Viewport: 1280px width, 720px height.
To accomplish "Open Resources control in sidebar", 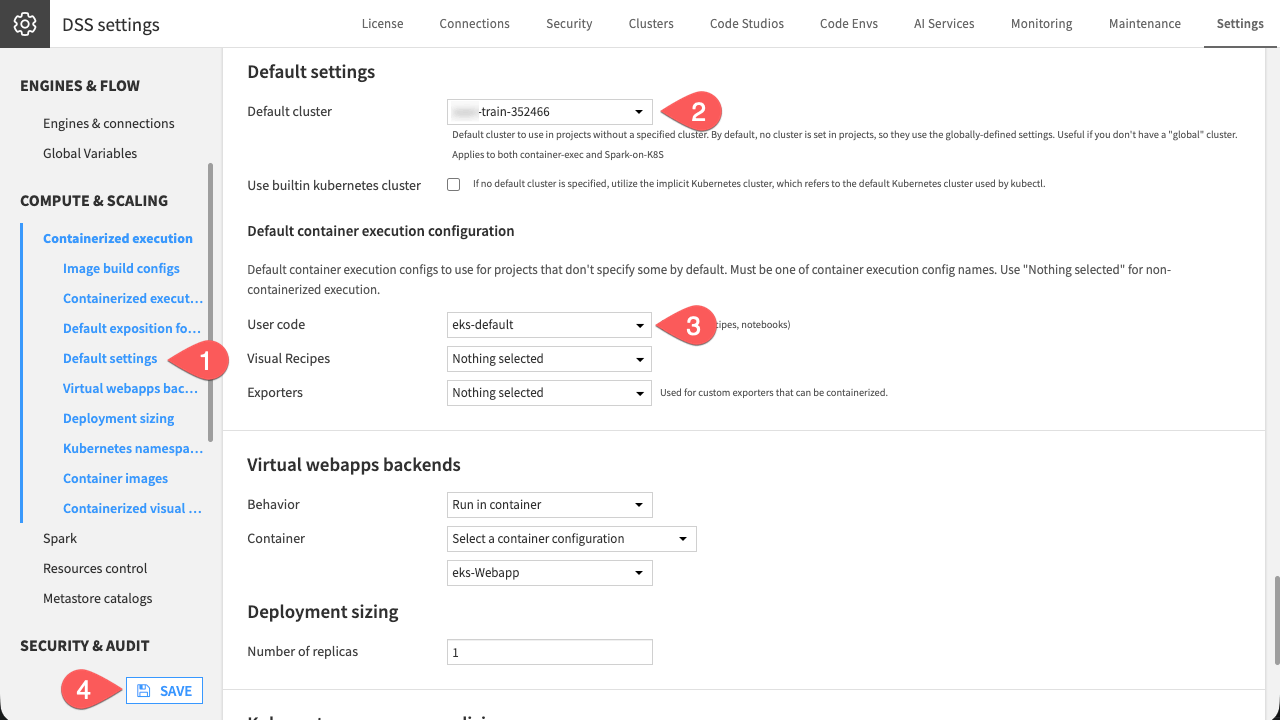I will 95,569.
